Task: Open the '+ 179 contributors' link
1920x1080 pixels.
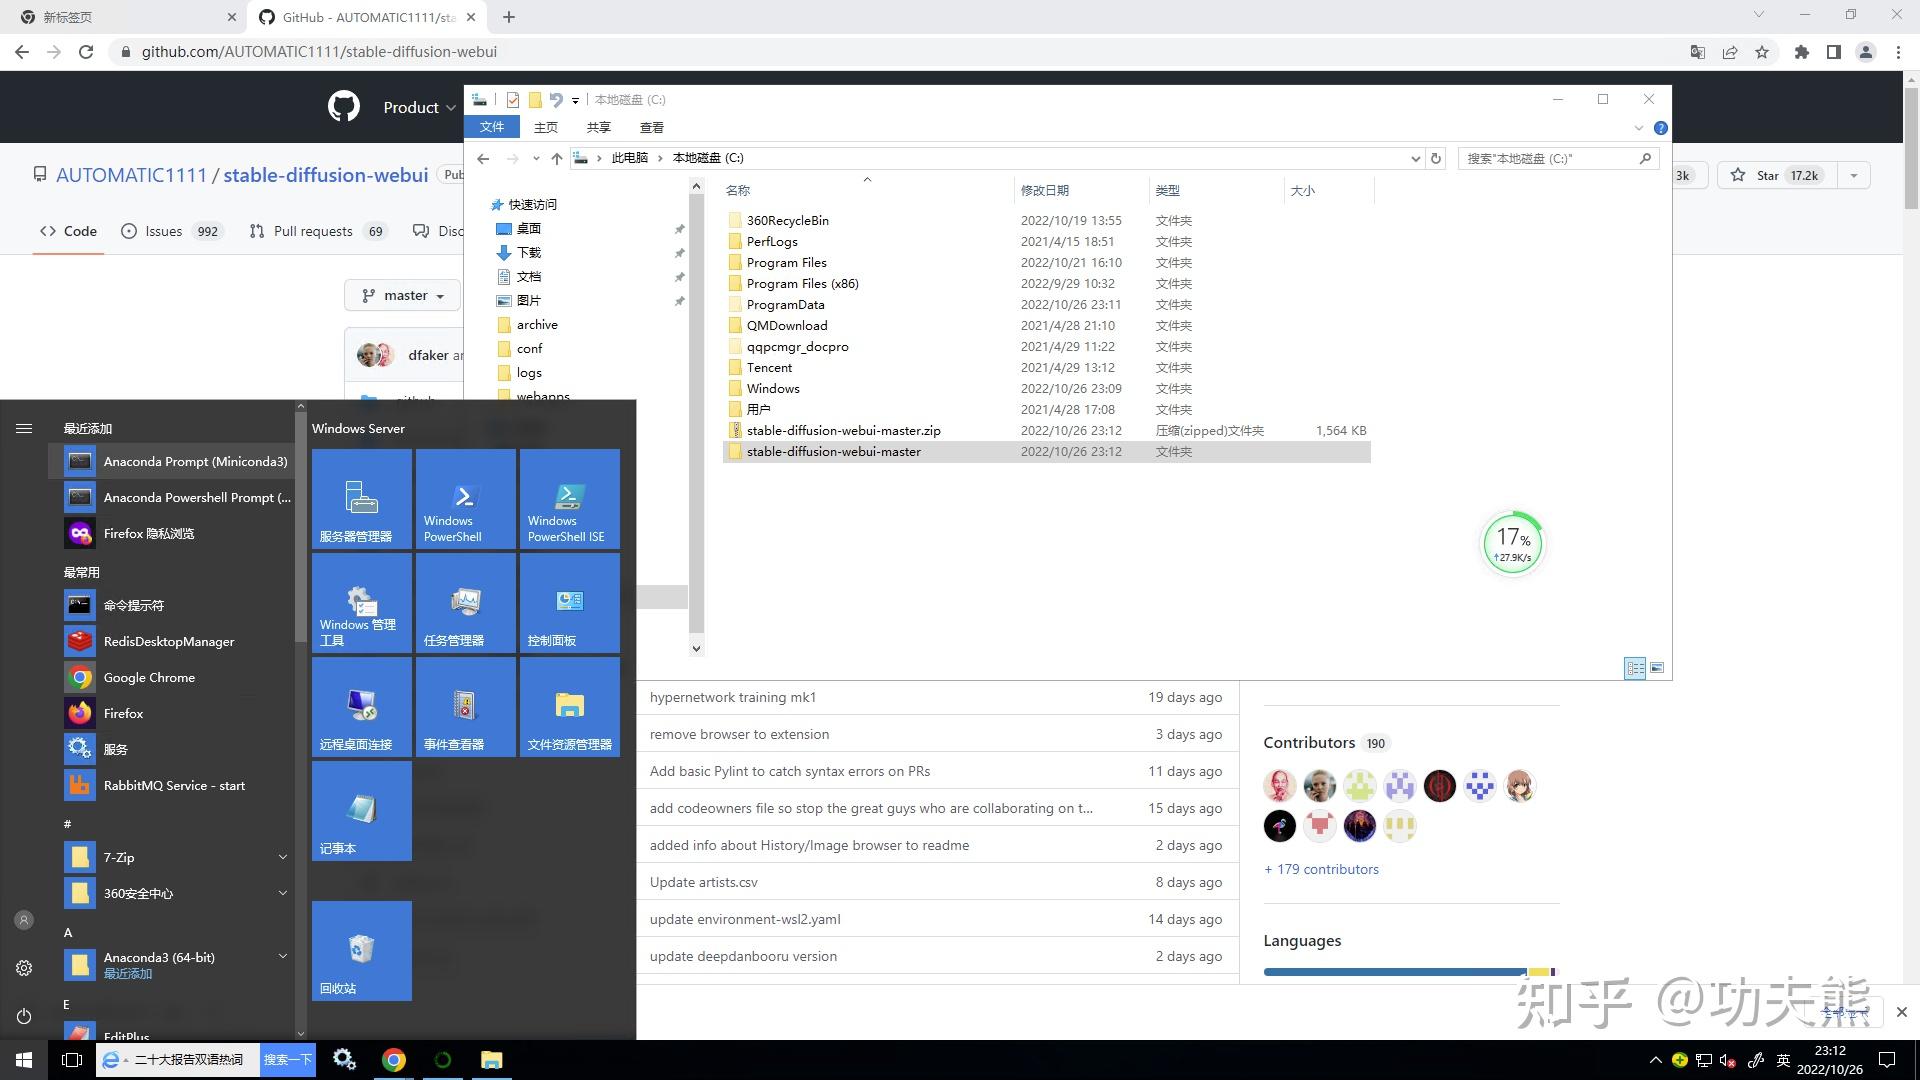Action: [1321, 869]
